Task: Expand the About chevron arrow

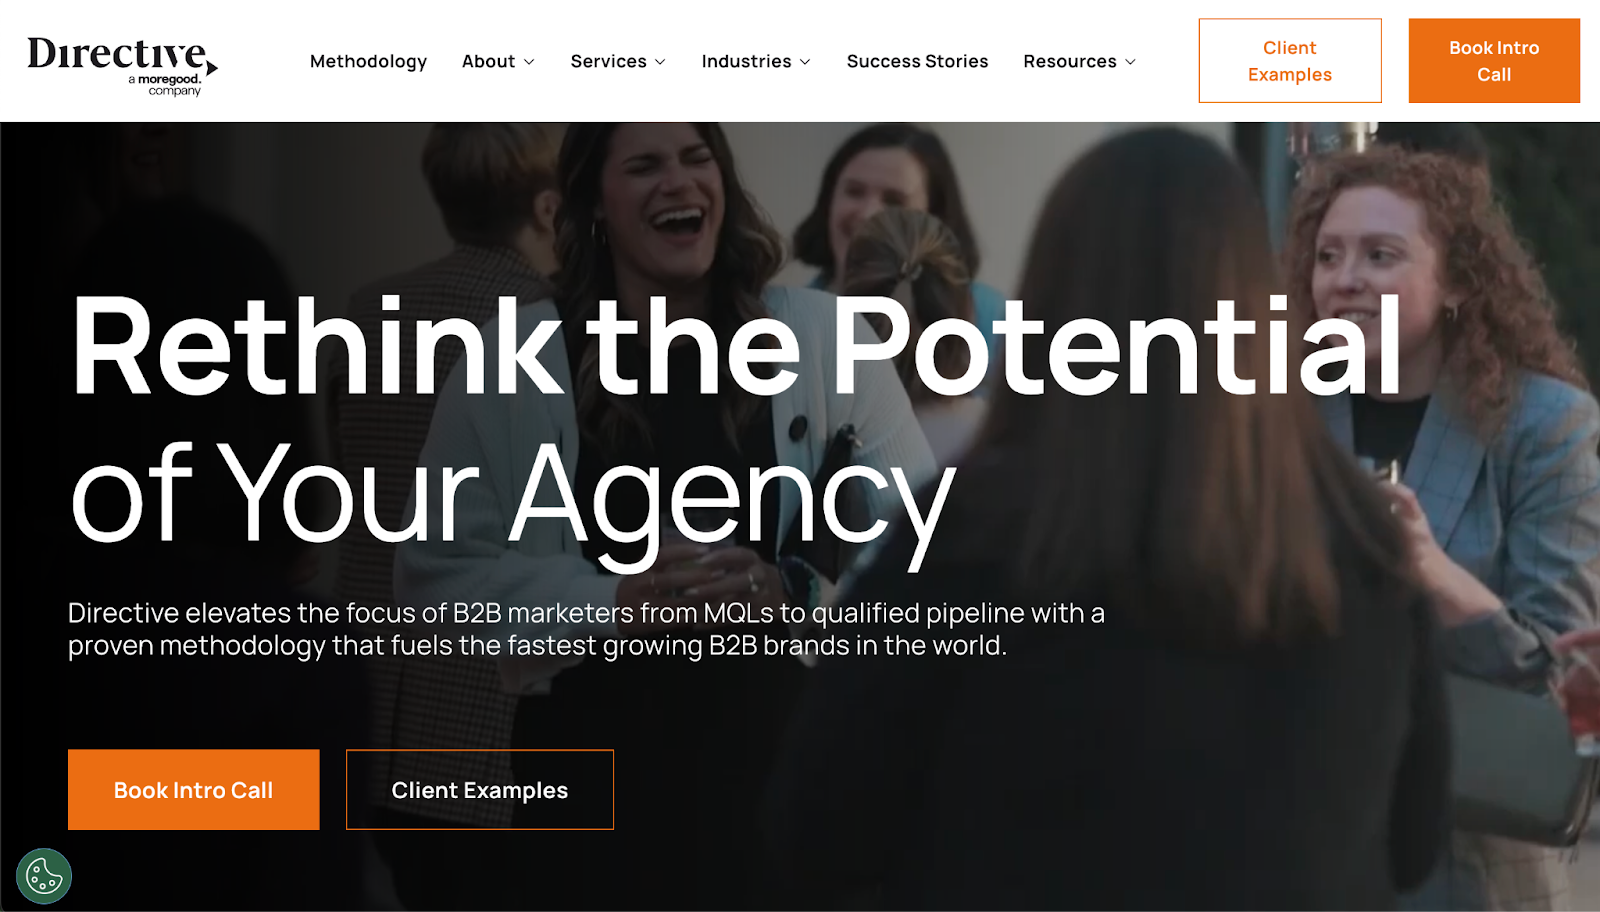Action: (529, 62)
